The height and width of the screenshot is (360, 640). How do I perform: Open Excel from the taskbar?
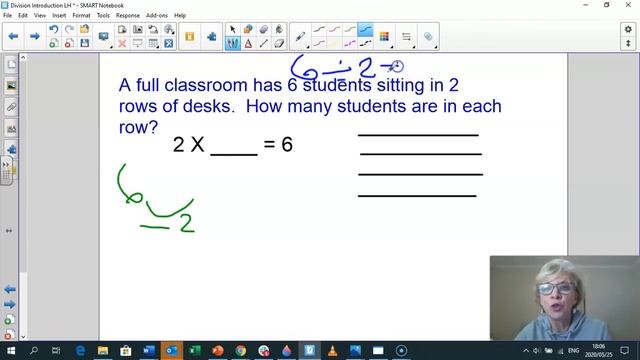195,350
